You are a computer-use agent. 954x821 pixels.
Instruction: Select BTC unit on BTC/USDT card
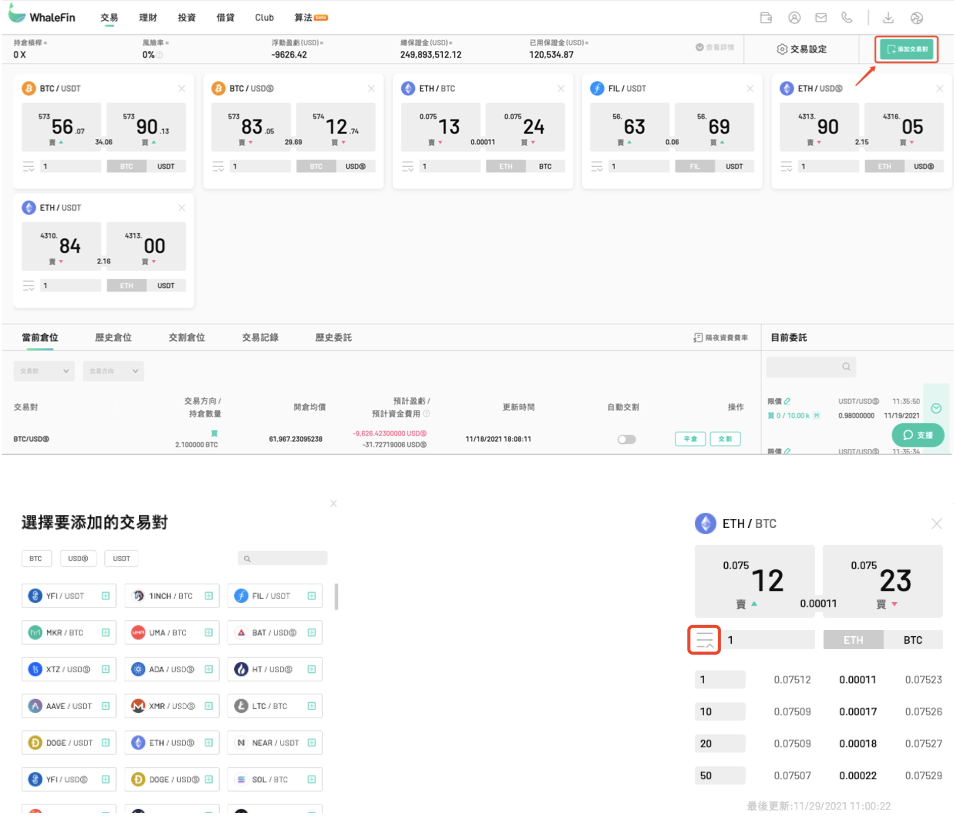(127, 166)
